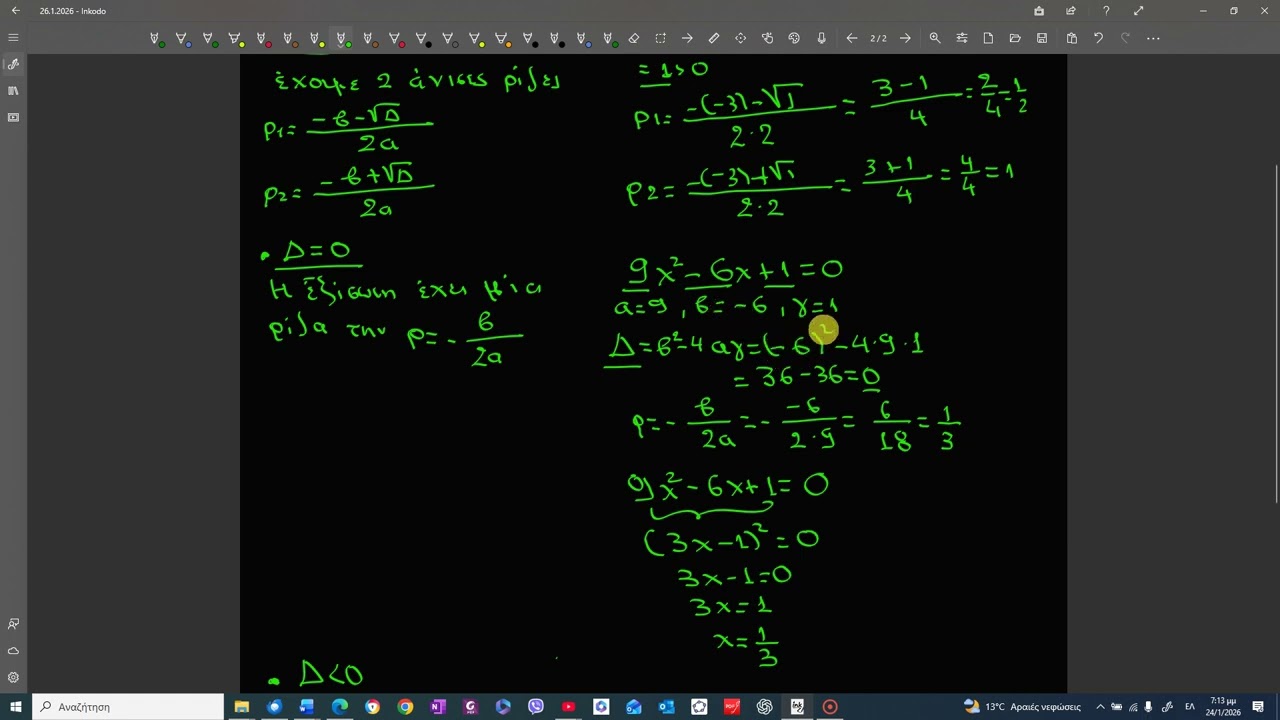Create a new document
Screen dimensions: 1280x720
988,38
